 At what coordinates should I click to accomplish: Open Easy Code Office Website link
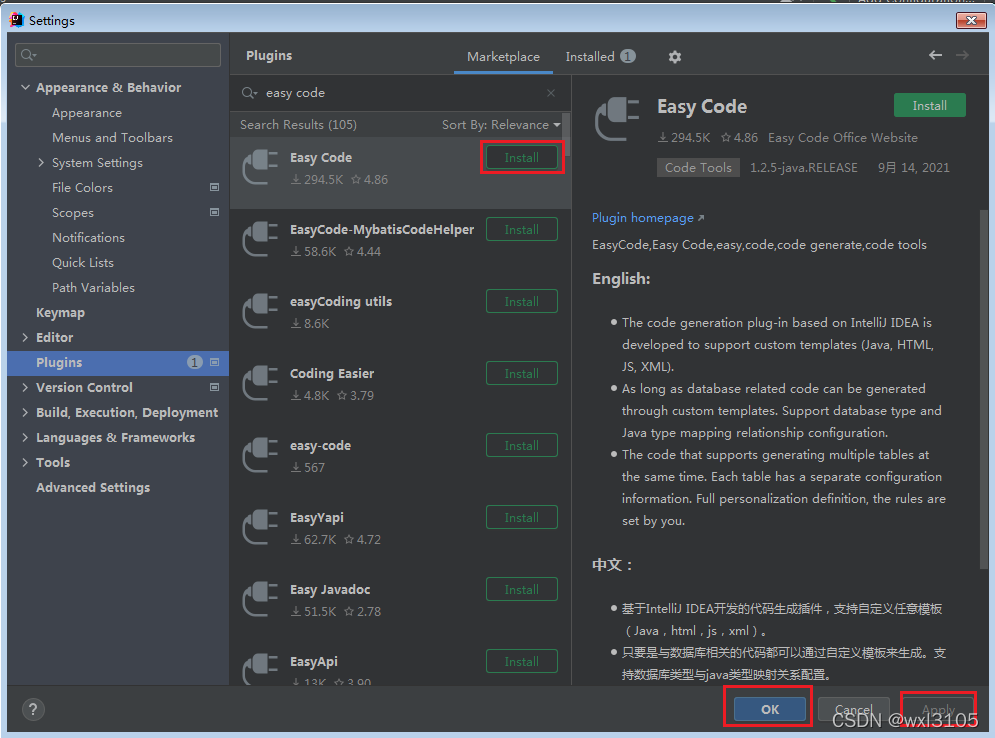(843, 138)
